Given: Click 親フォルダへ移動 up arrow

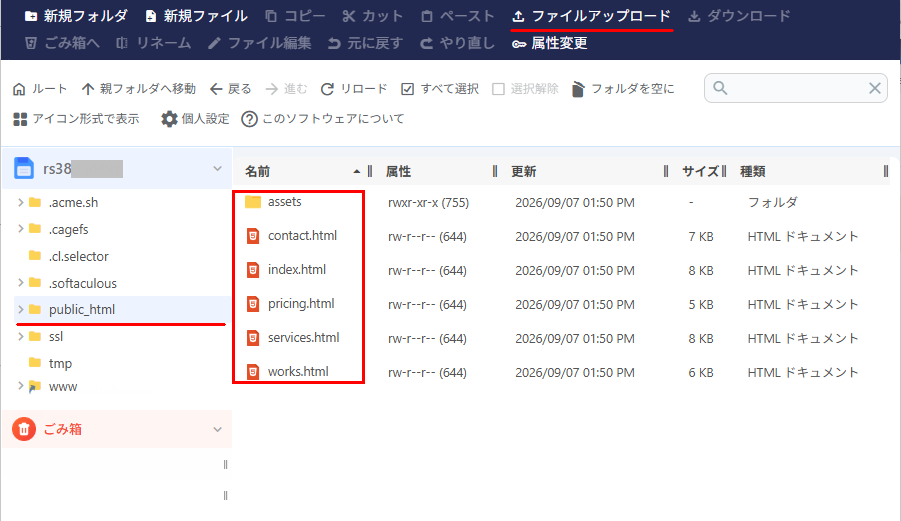Looking at the screenshot, I should (x=87, y=89).
